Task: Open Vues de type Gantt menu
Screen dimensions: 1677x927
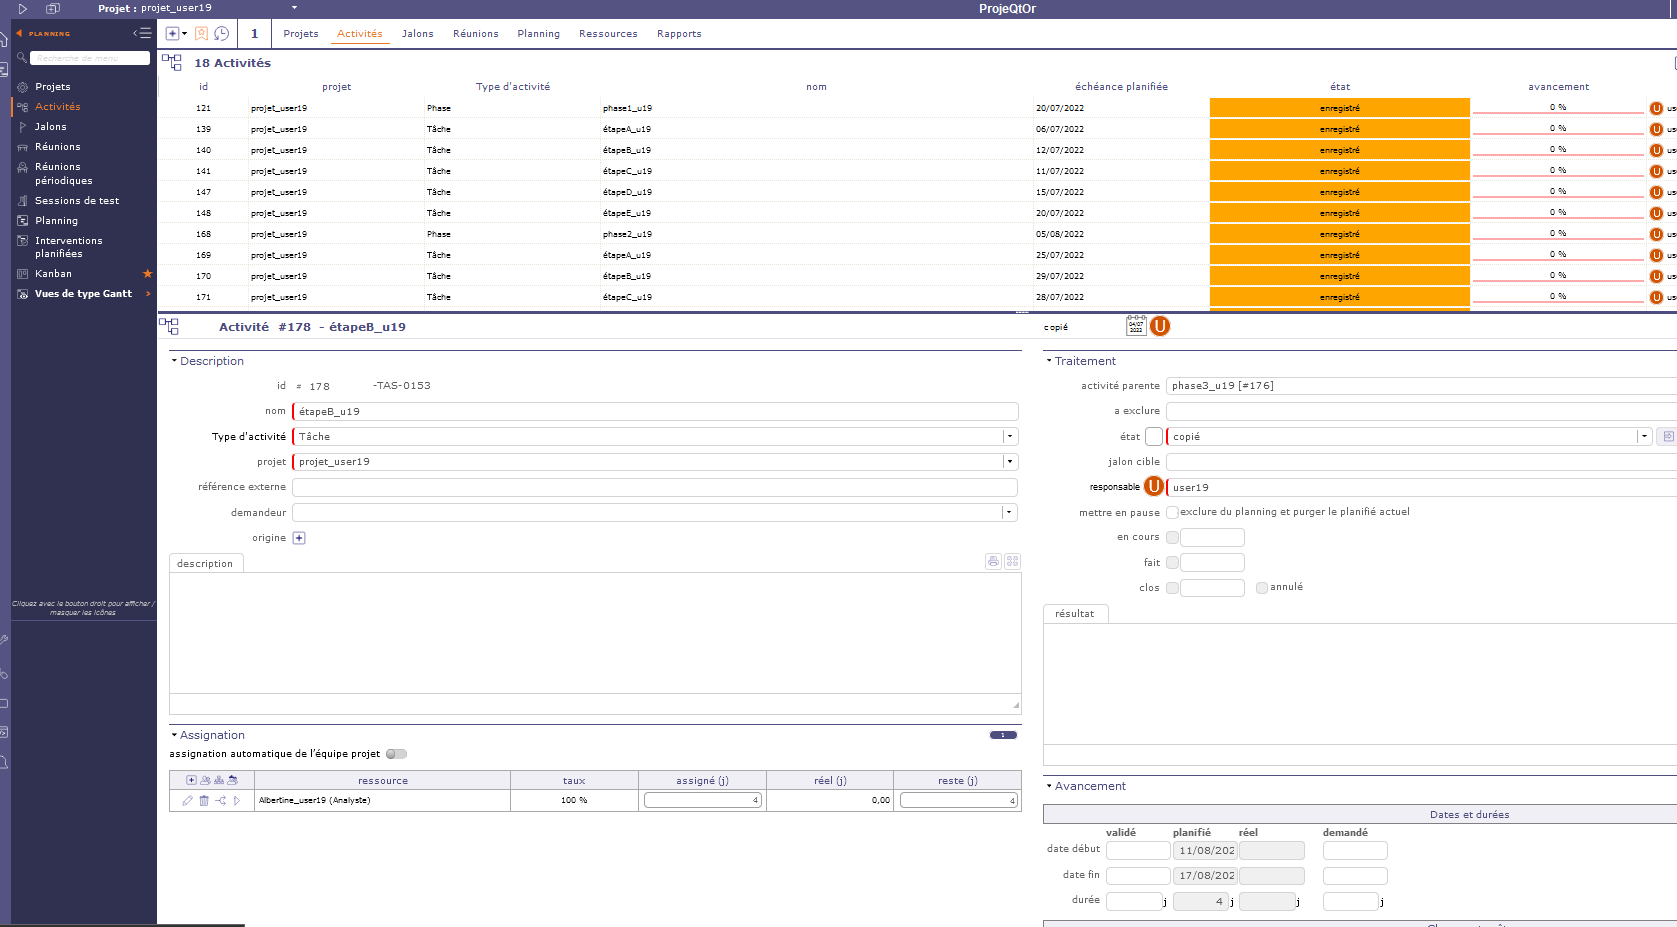Action: pyautogui.click(x=83, y=294)
